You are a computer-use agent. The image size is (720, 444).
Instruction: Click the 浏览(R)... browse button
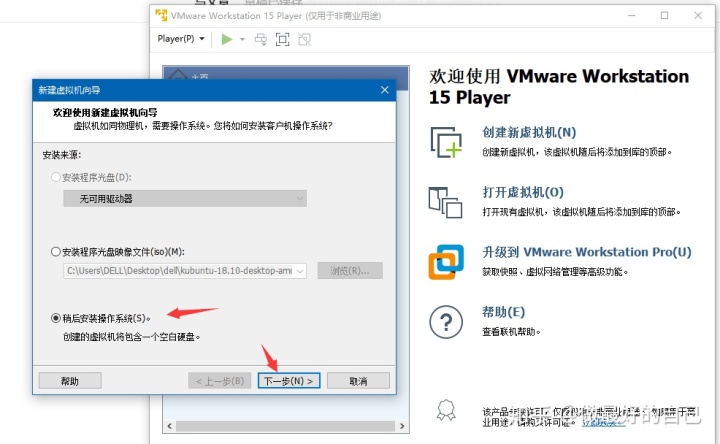click(350, 271)
